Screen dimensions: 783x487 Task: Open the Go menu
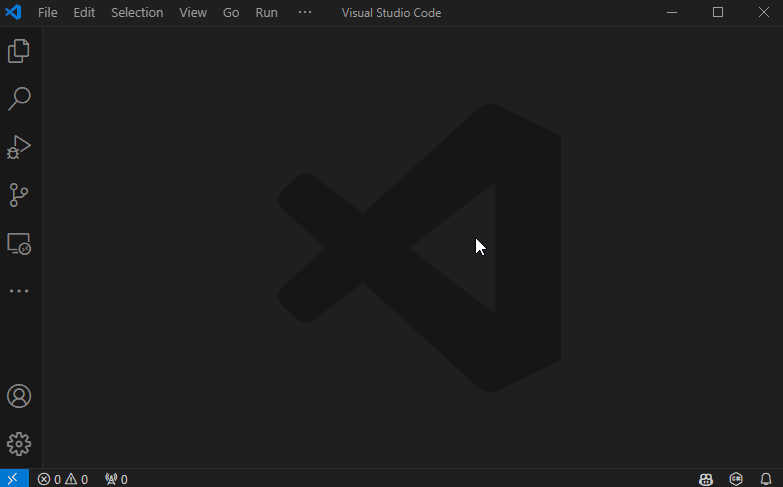tap(231, 12)
